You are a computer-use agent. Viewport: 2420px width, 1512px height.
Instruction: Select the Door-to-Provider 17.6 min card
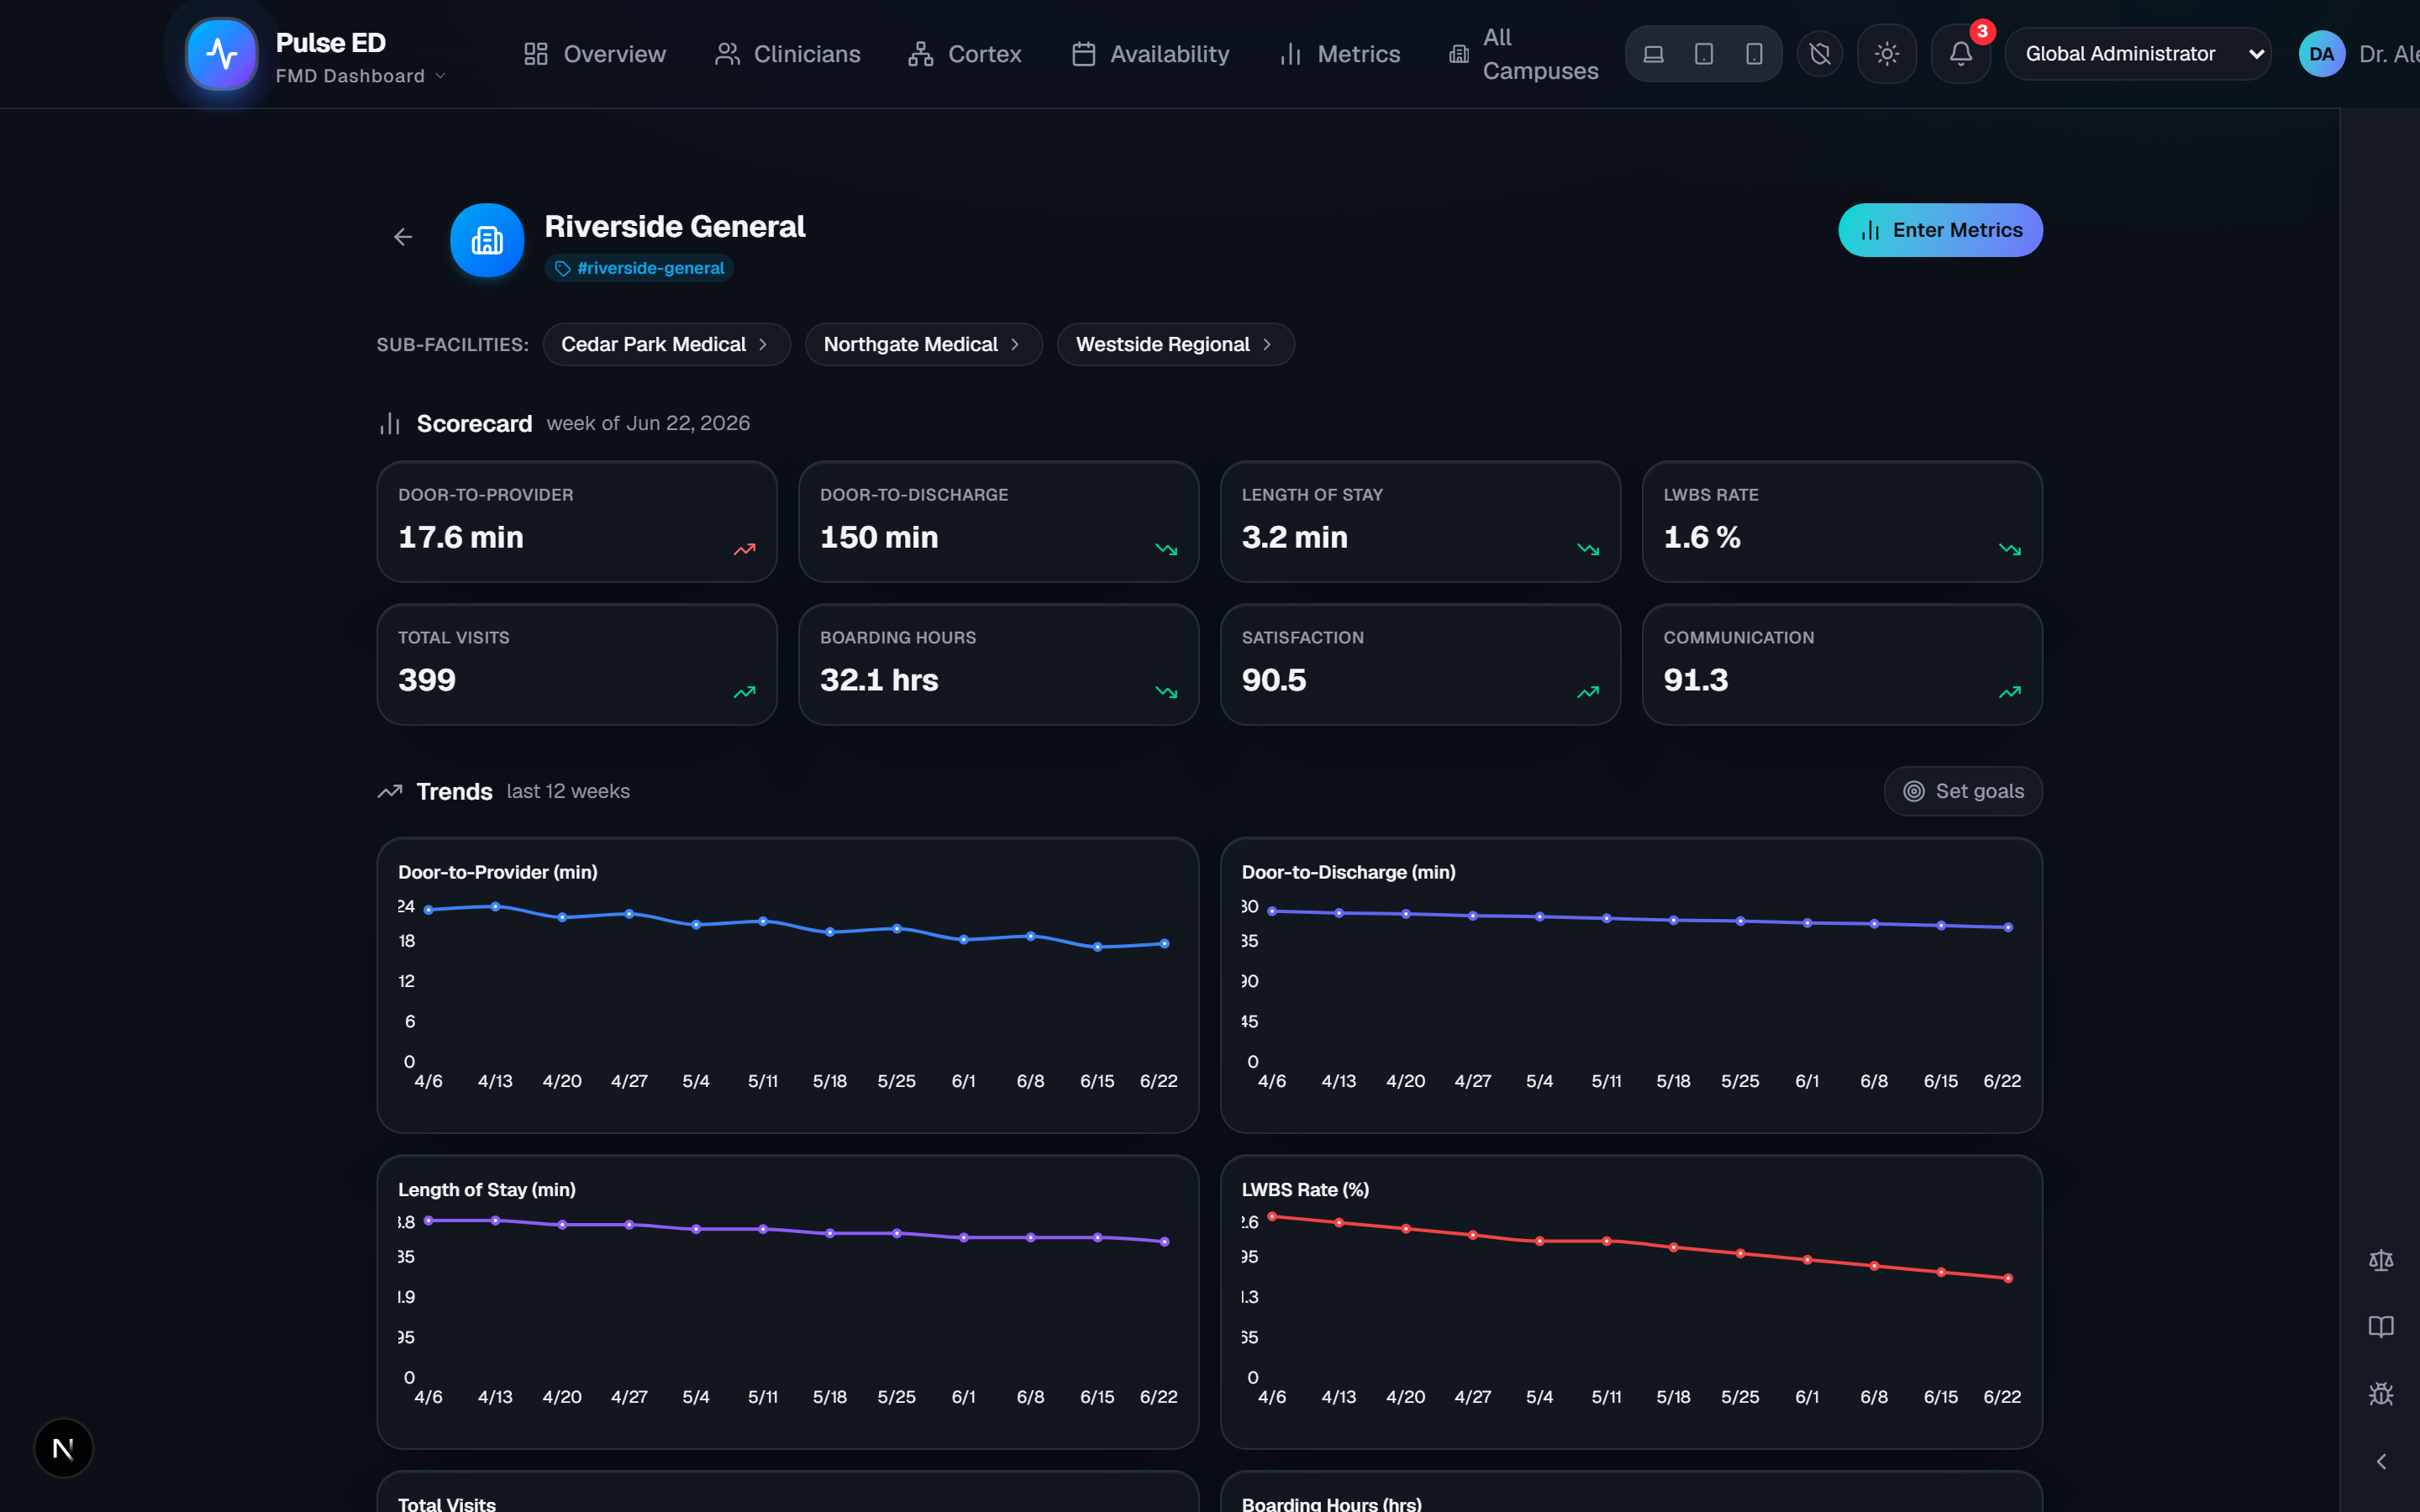577,521
